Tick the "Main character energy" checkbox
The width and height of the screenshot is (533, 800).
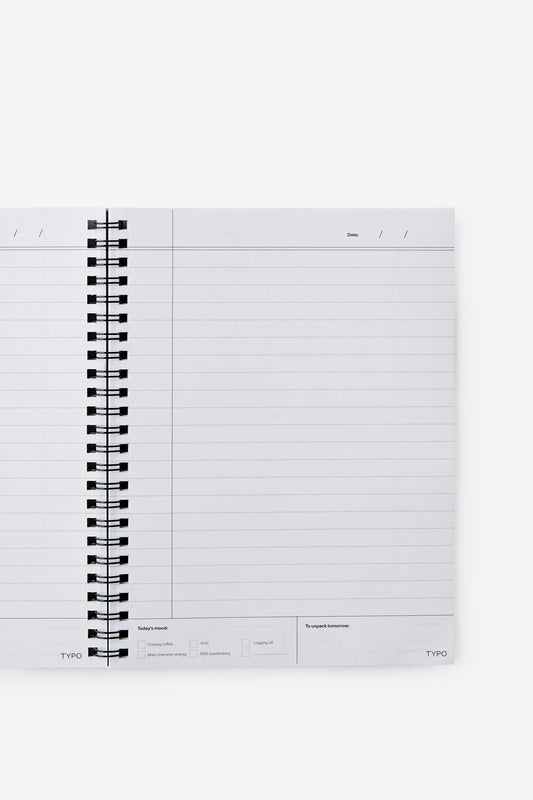tap(141, 654)
